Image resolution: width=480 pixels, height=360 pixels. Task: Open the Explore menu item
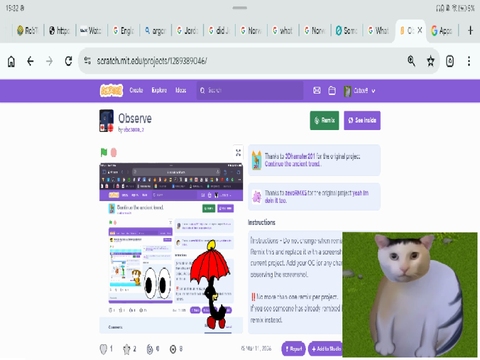coord(159,90)
